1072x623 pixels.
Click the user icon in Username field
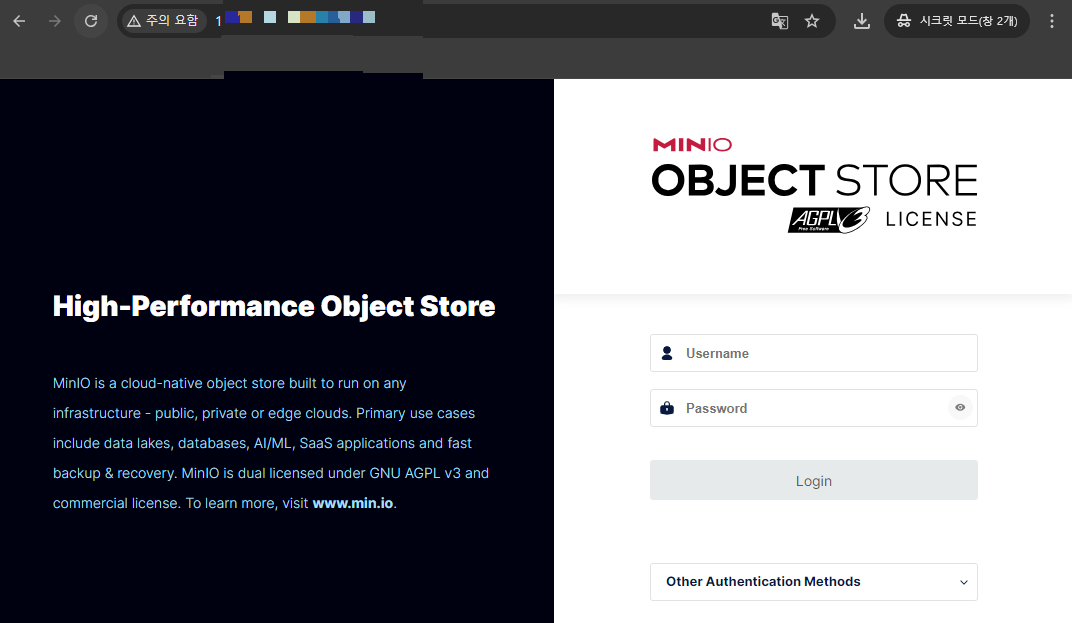click(x=667, y=353)
